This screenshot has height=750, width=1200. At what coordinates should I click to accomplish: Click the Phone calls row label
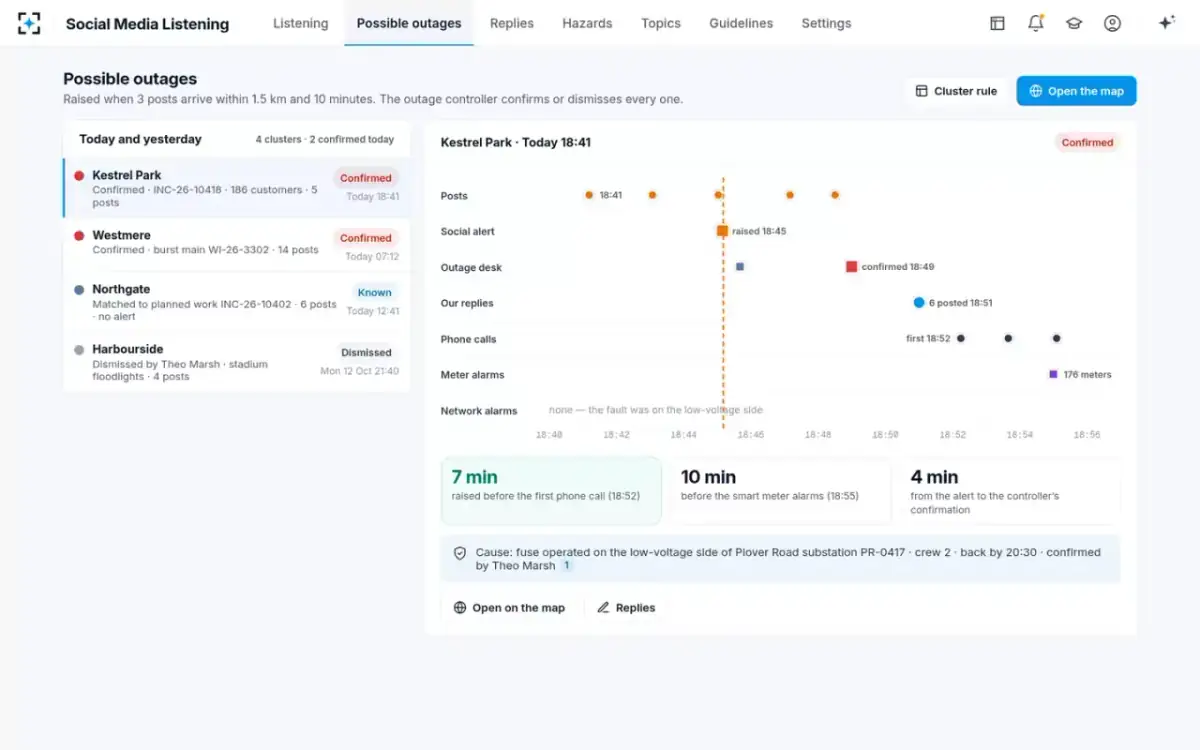coord(468,339)
